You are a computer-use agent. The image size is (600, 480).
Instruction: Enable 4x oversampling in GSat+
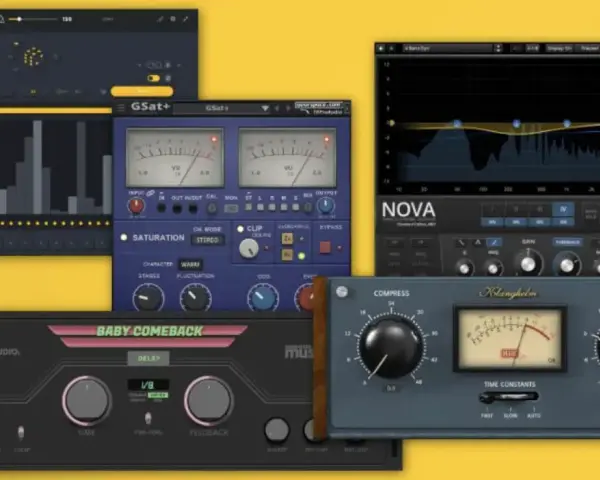point(287,254)
